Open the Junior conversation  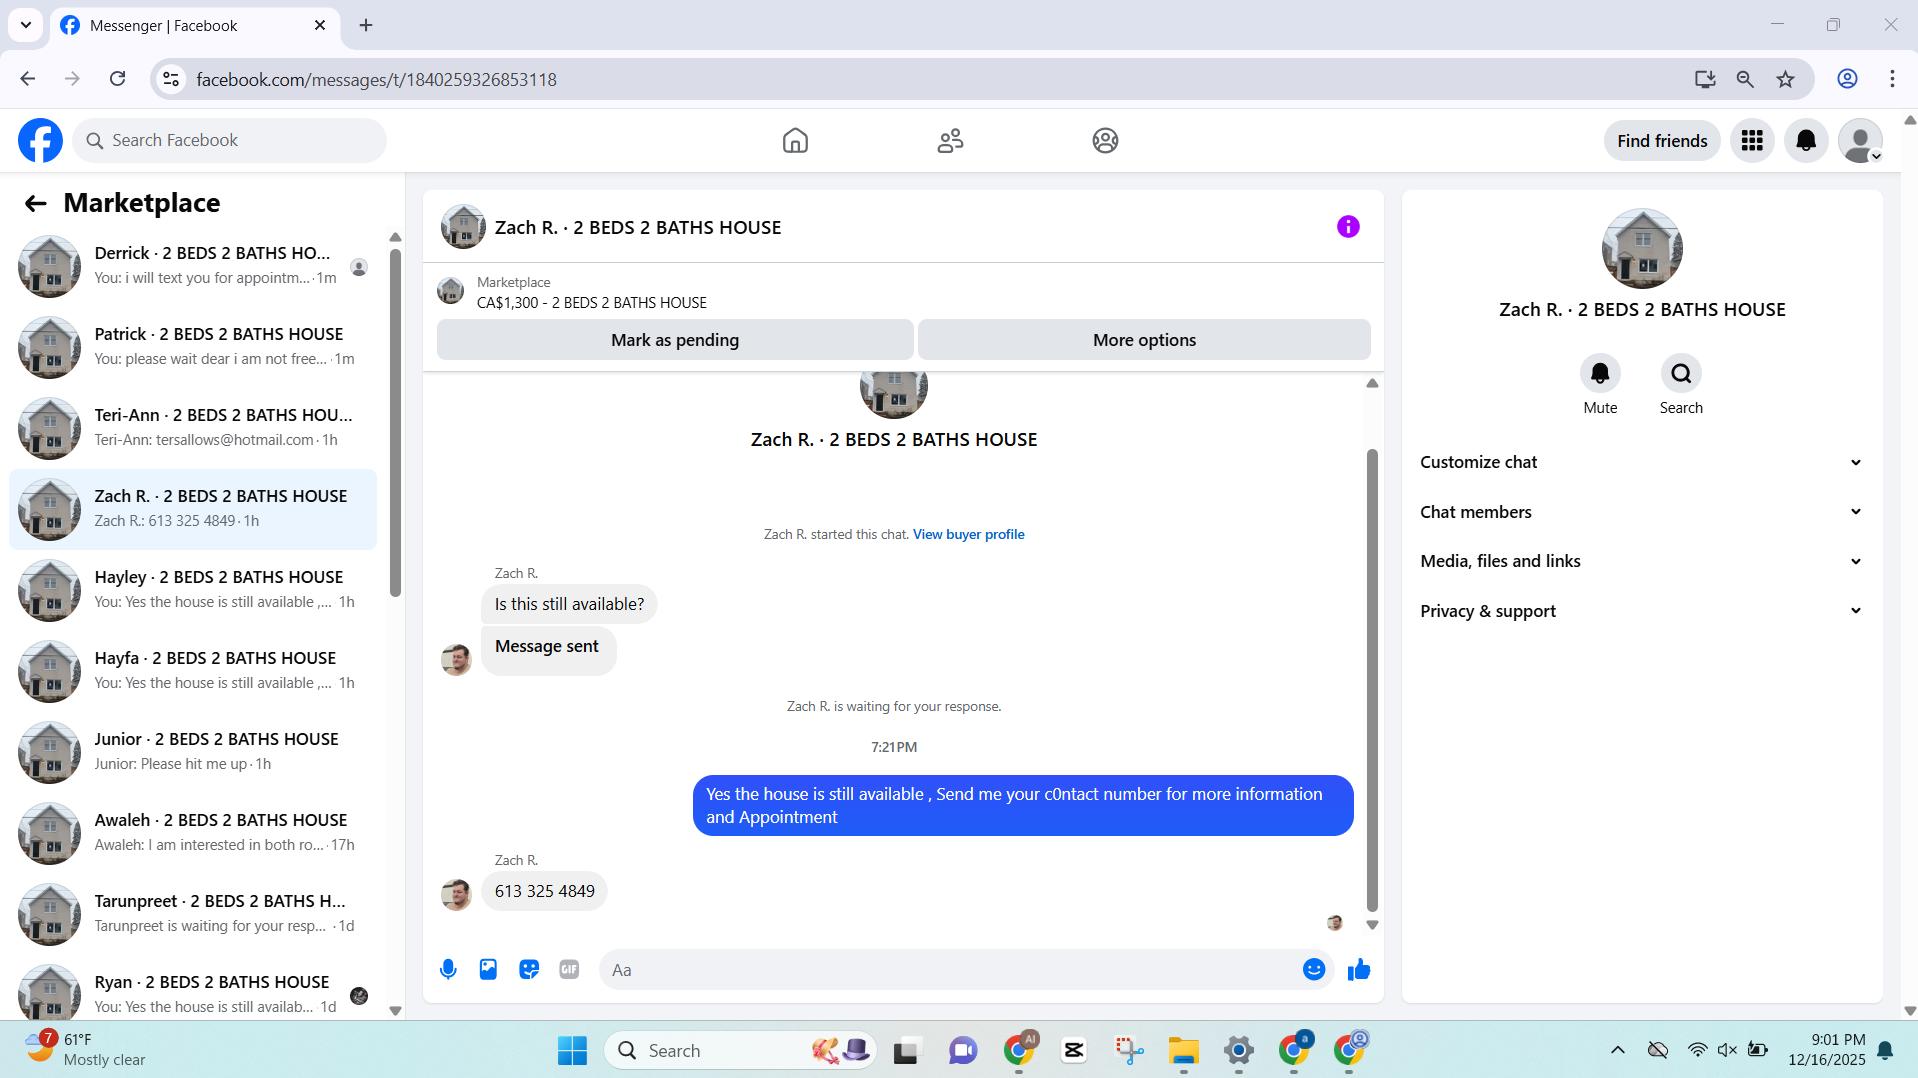pos(193,752)
